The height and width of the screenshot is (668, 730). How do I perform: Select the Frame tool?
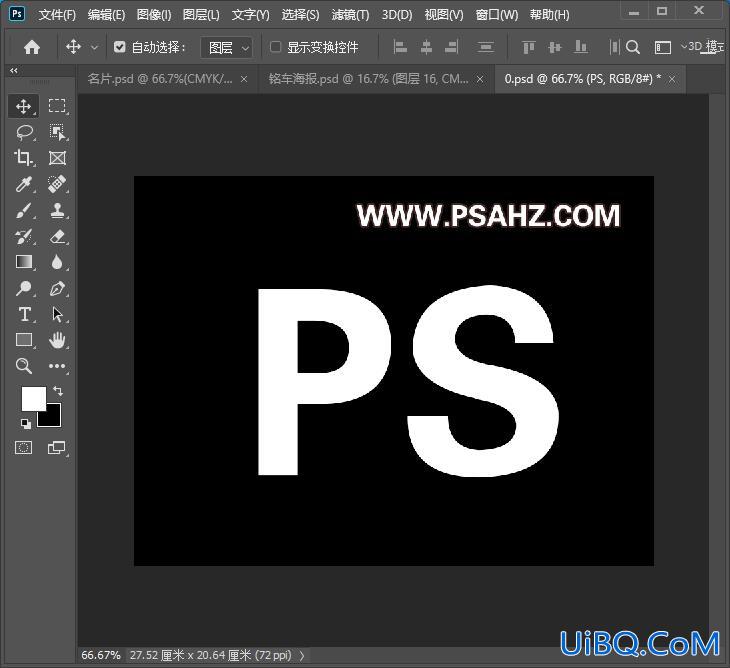click(x=57, y=158)
